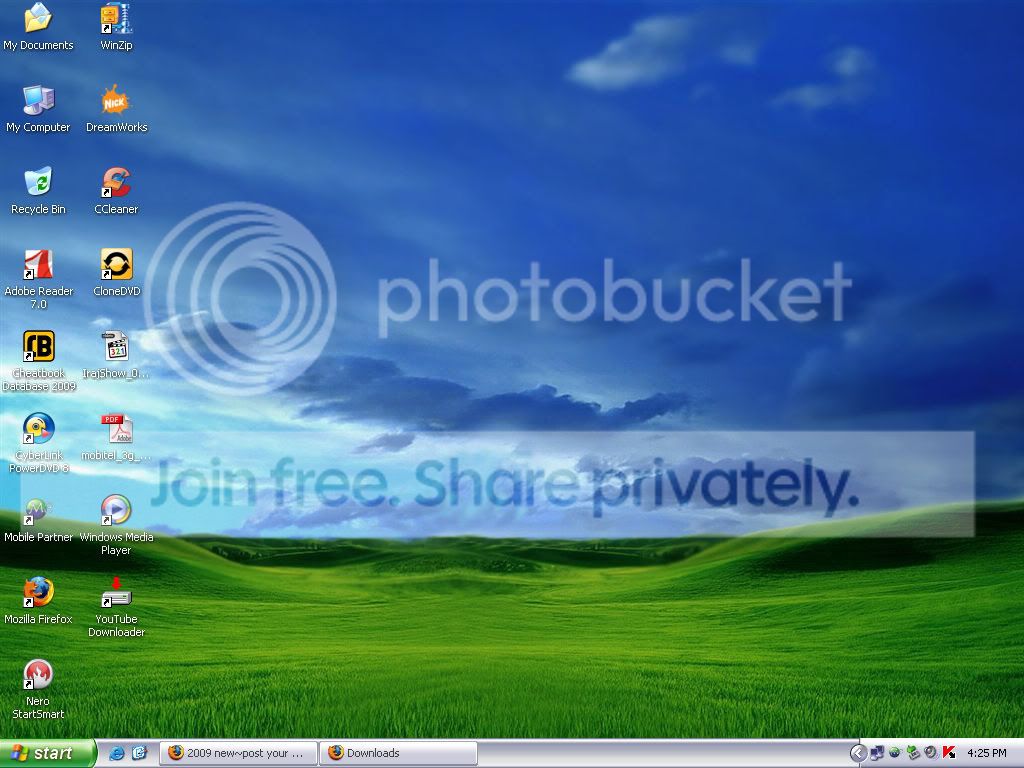The image size is (1024, 768).
Task: Click the Show Desktop Quick Launch icon
Action: coord(140,753)
